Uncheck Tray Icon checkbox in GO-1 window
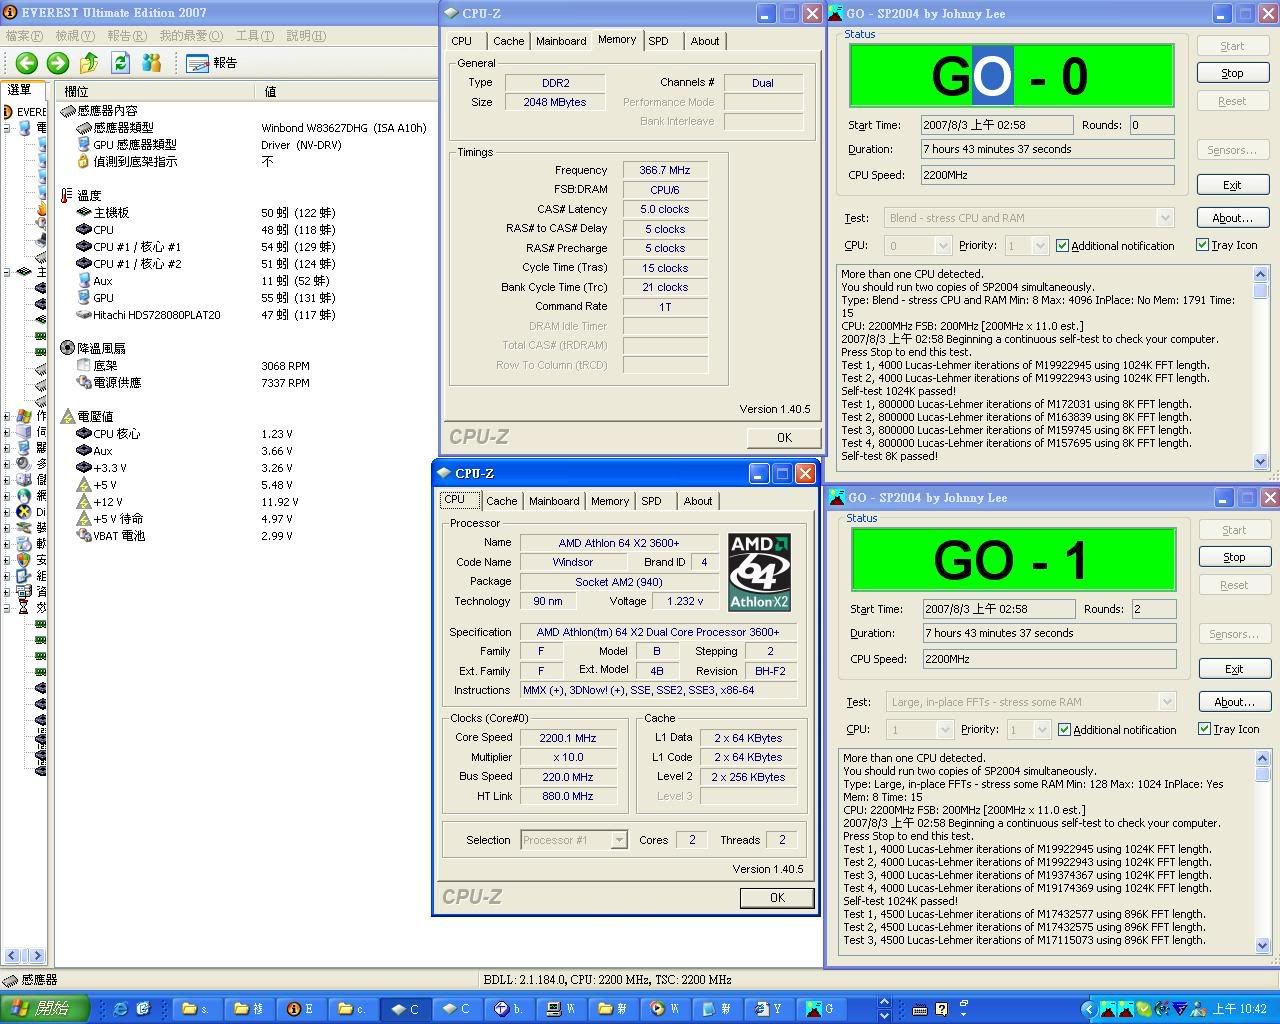This screenshot has height=1024, width=1280. pyautogui.click(x=1204, y=729)
